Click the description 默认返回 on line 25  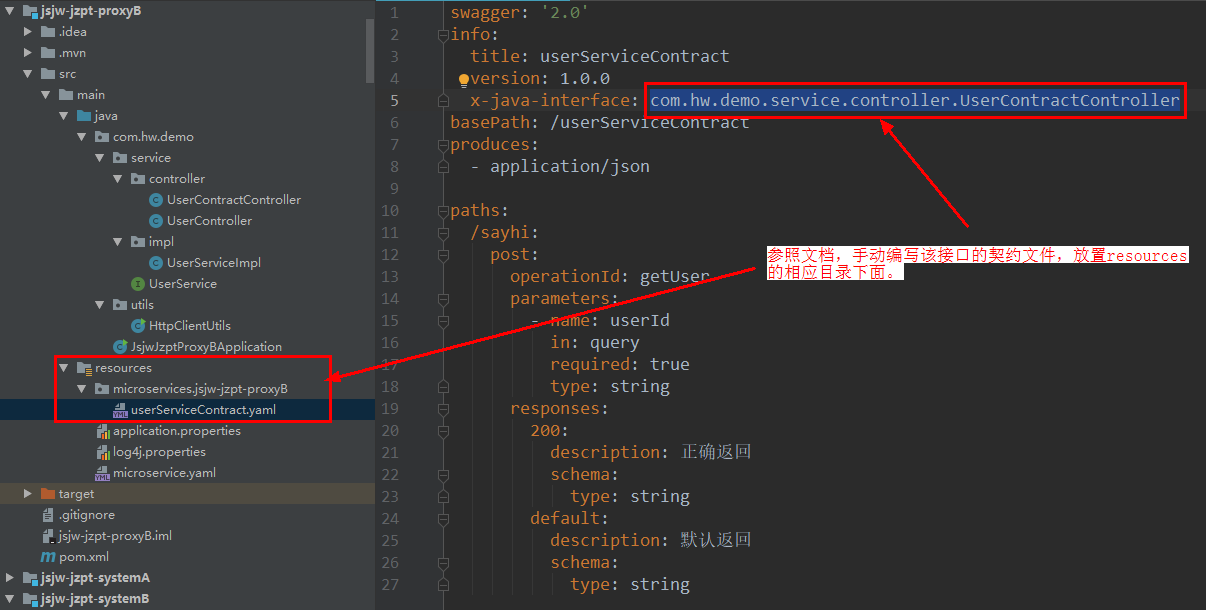pos(716,540)
